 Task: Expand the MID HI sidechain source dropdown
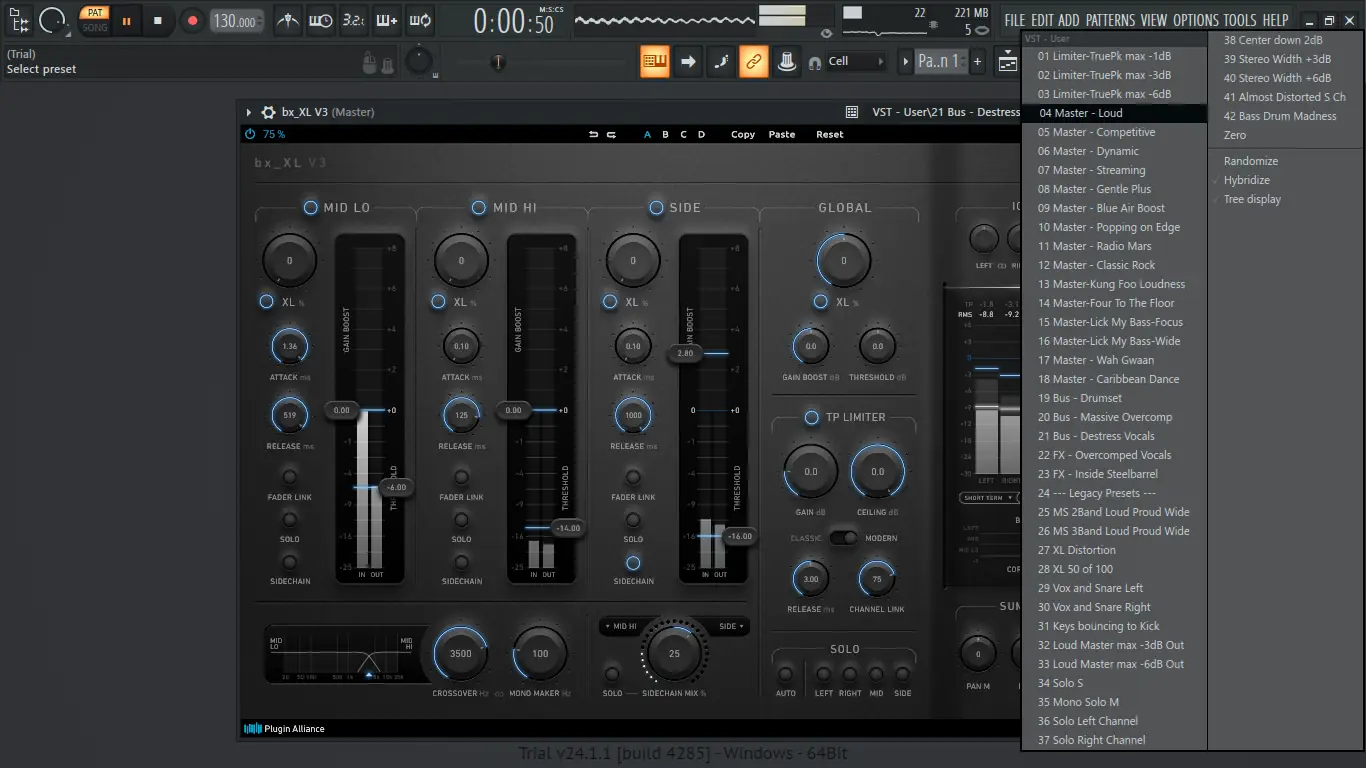point(620,626)
